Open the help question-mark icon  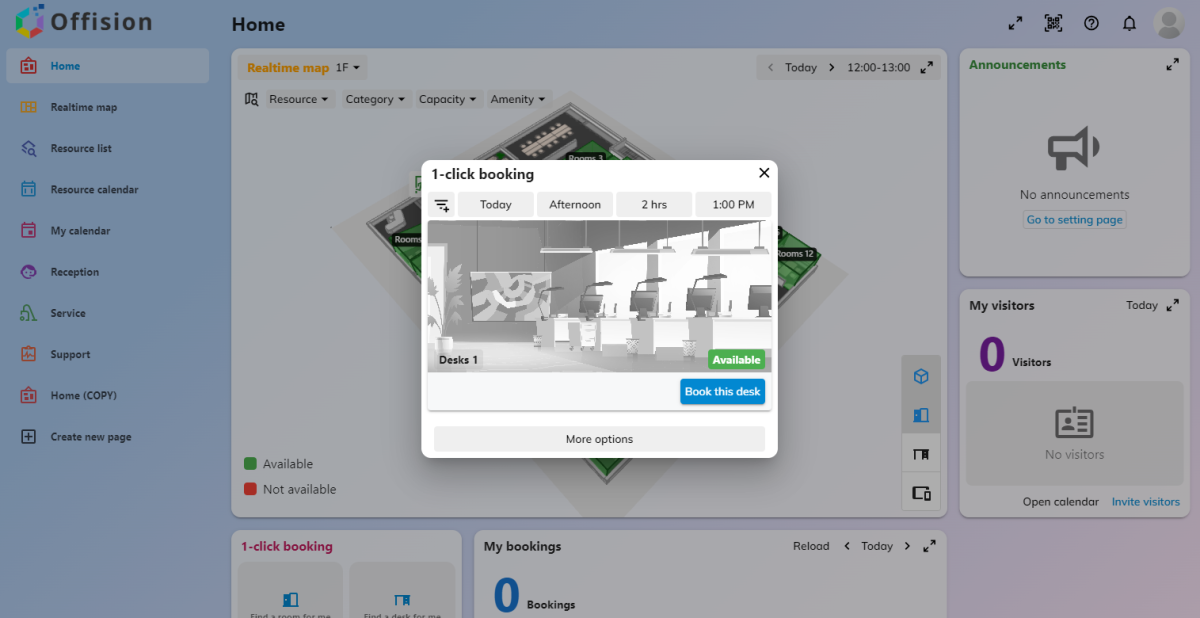(1091, 23)
